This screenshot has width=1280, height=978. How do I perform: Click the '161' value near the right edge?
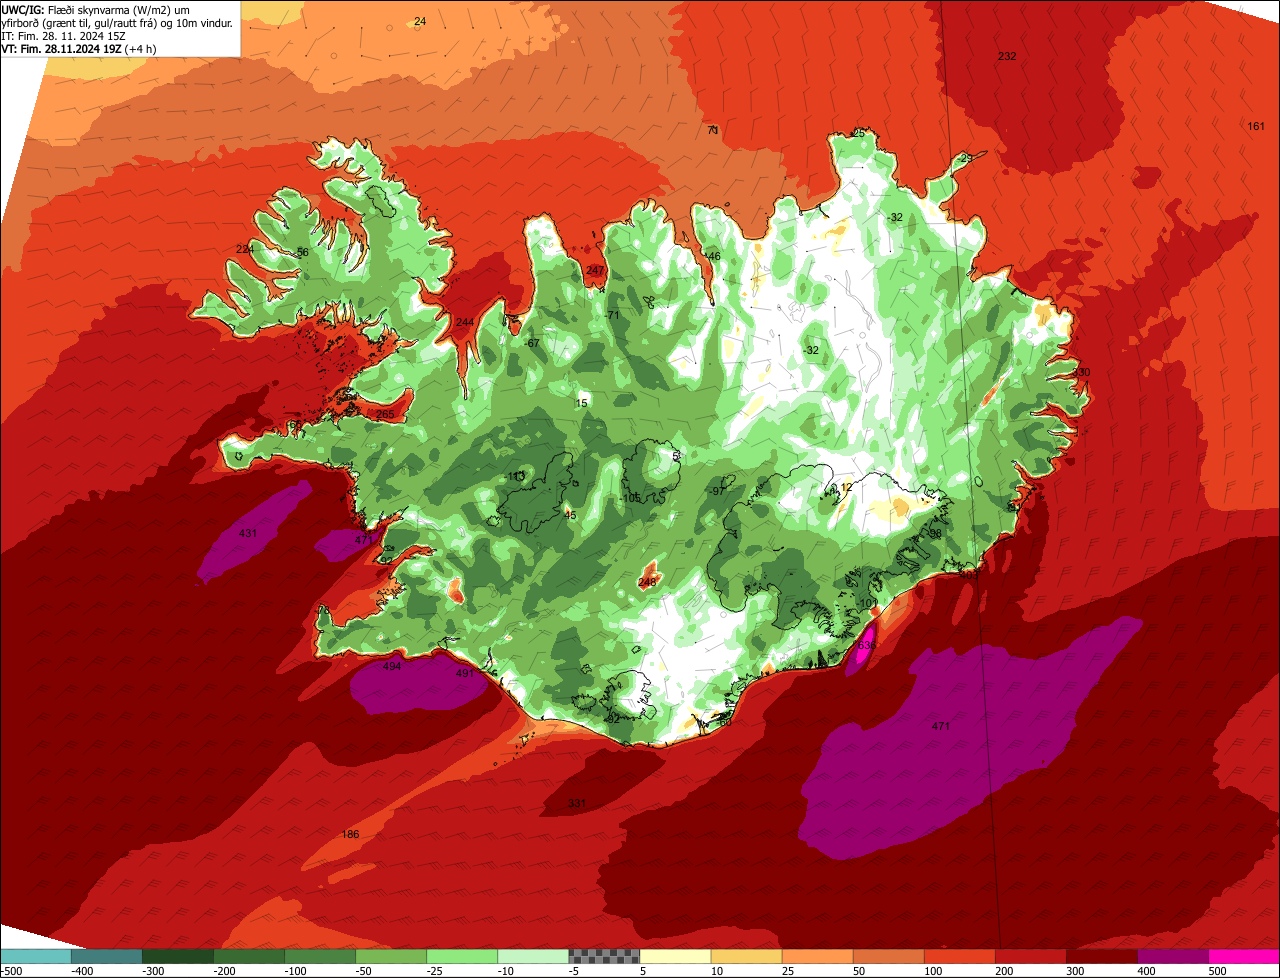(1256, 126)
